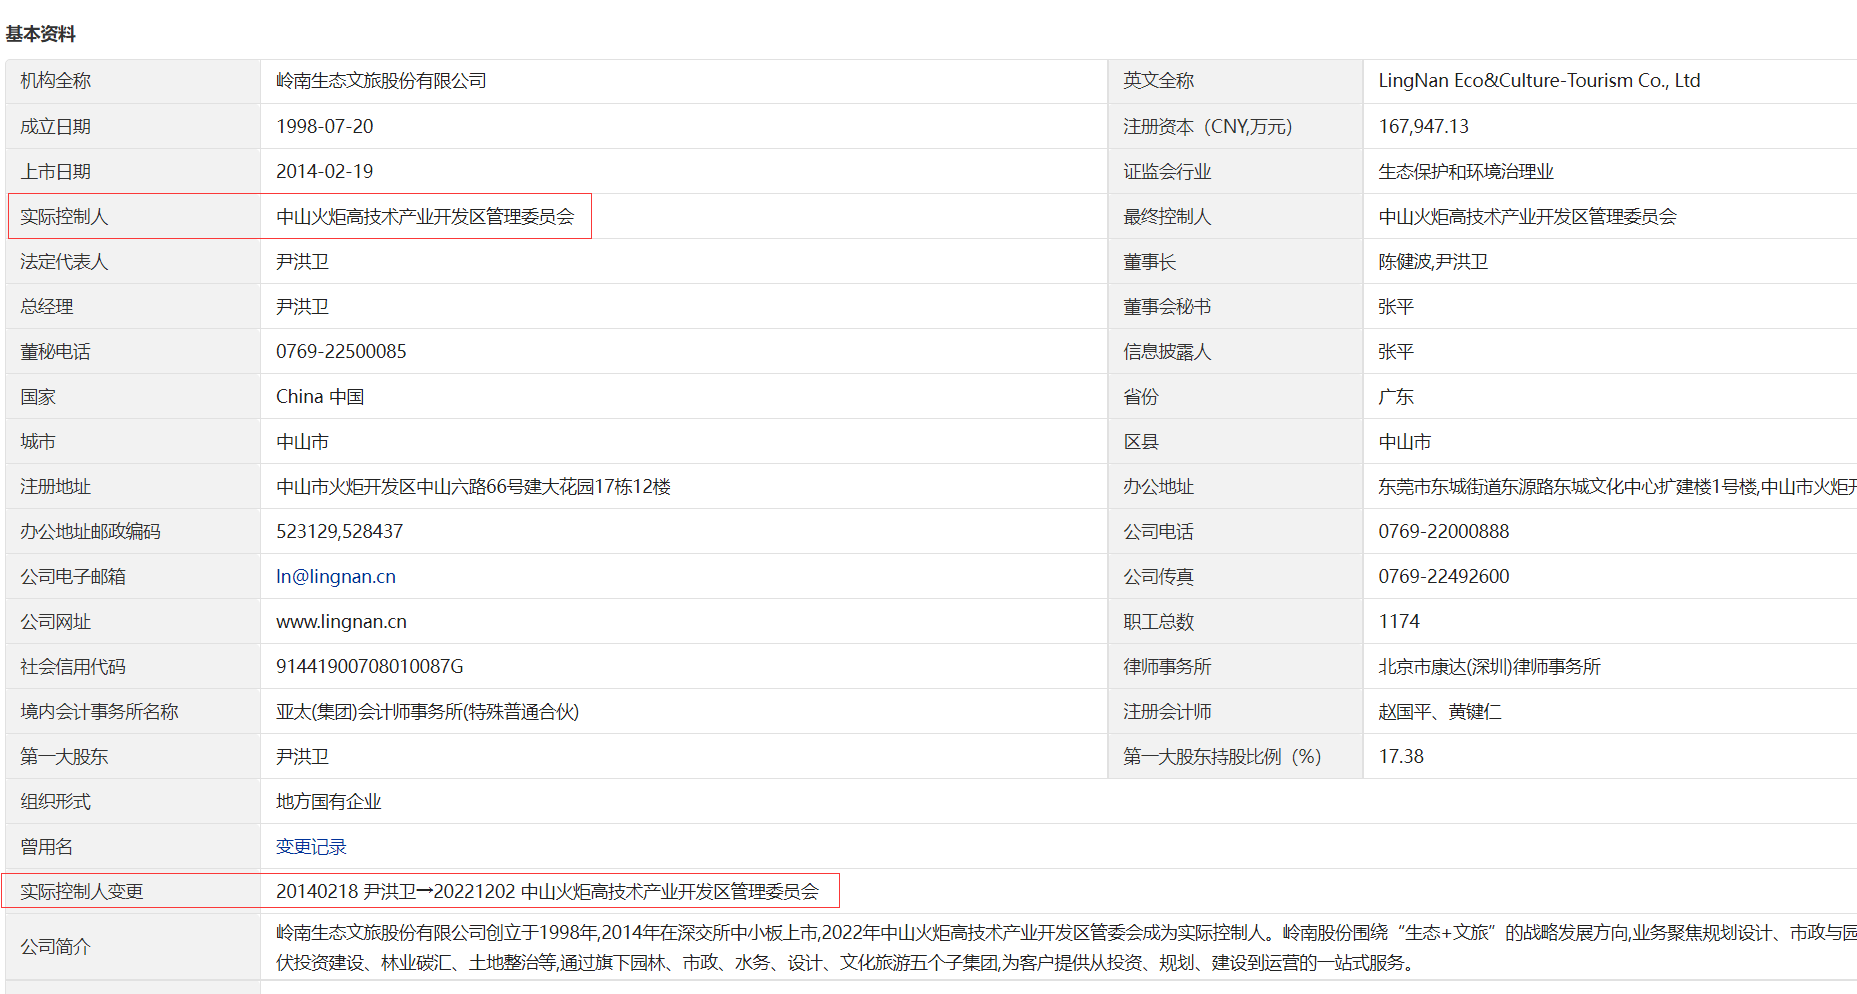This screenshot has height=994, width=1857.
Task: Select 中山市 in the 区县 row
Action: point(1404,442)
